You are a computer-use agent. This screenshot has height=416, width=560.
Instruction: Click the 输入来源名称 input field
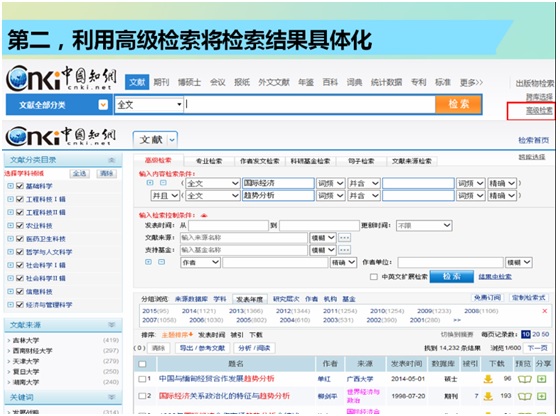coord(244,238)
